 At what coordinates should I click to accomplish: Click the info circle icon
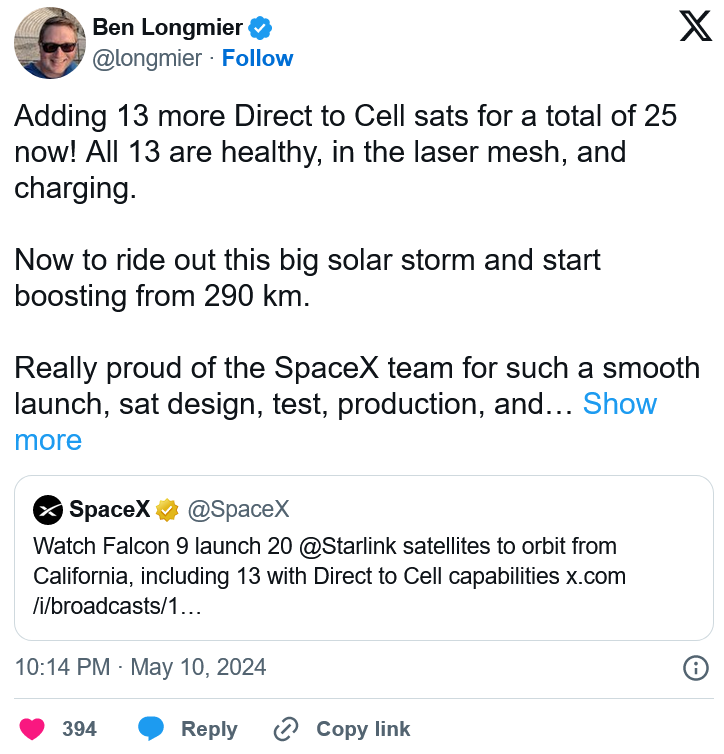point(696,668)
